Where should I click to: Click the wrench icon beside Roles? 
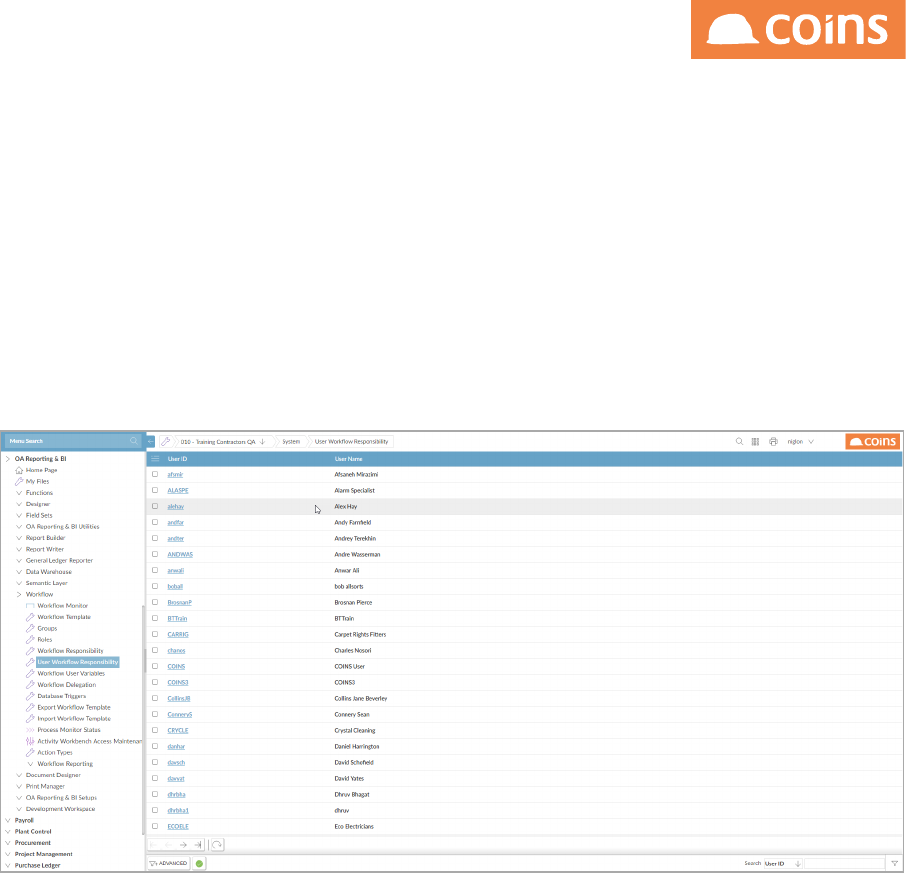(x=30, y=640)
